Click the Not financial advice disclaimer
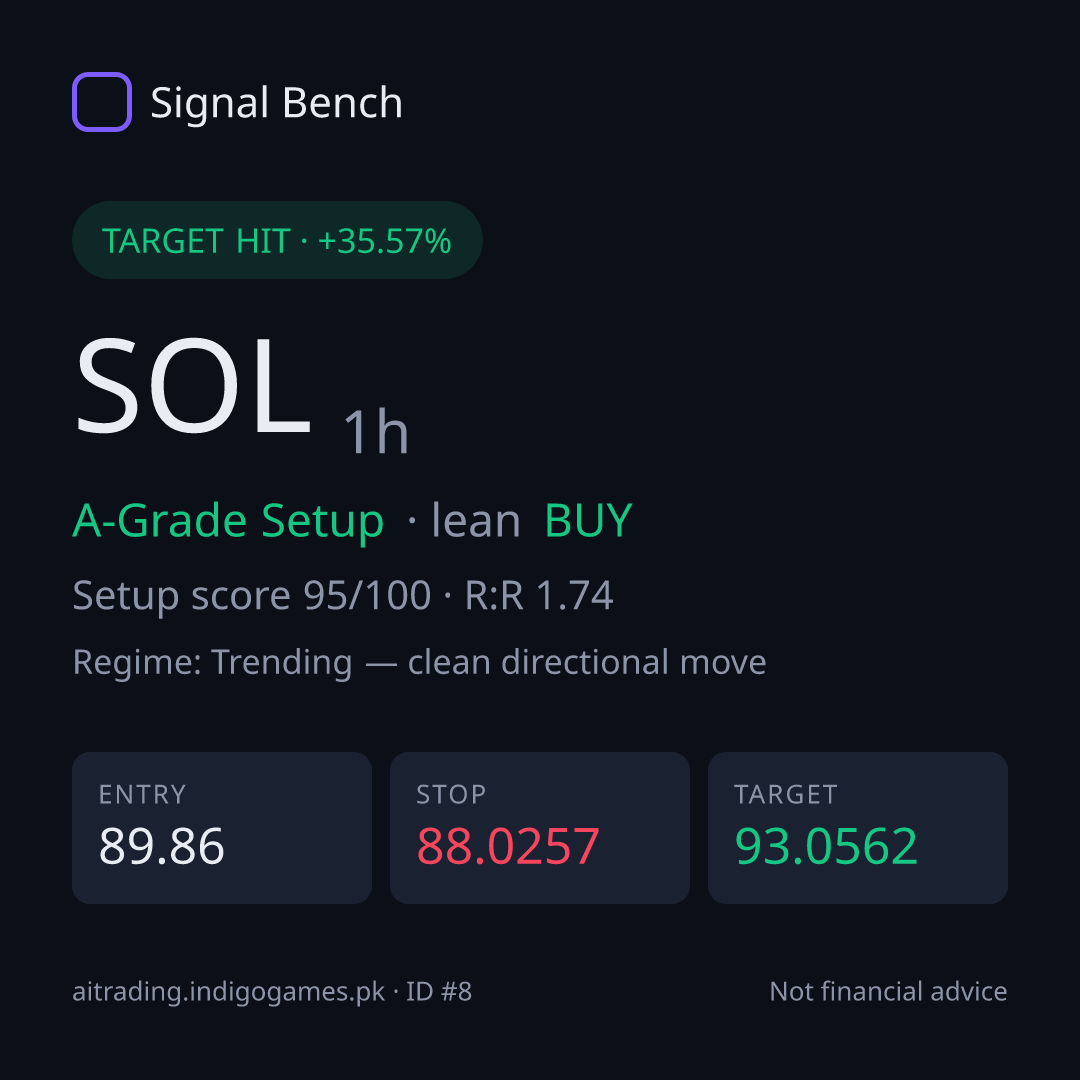The height and width of the screenshot is (1080, 1080). pos(889,992)
